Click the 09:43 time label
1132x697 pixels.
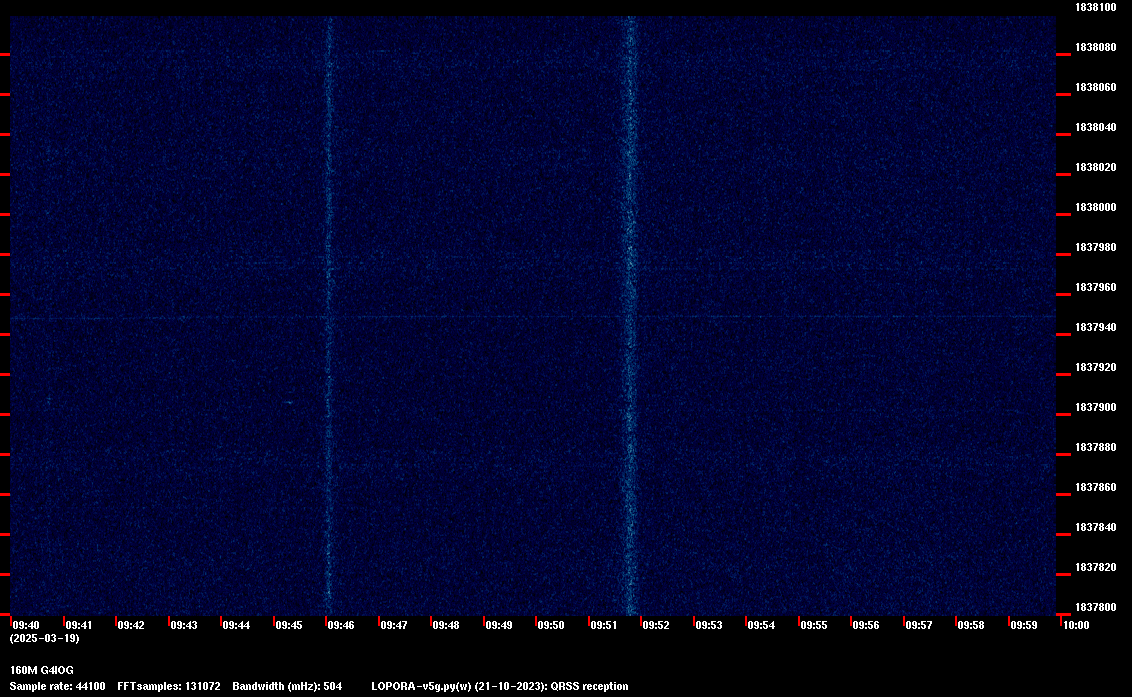[x=183, y=625]
